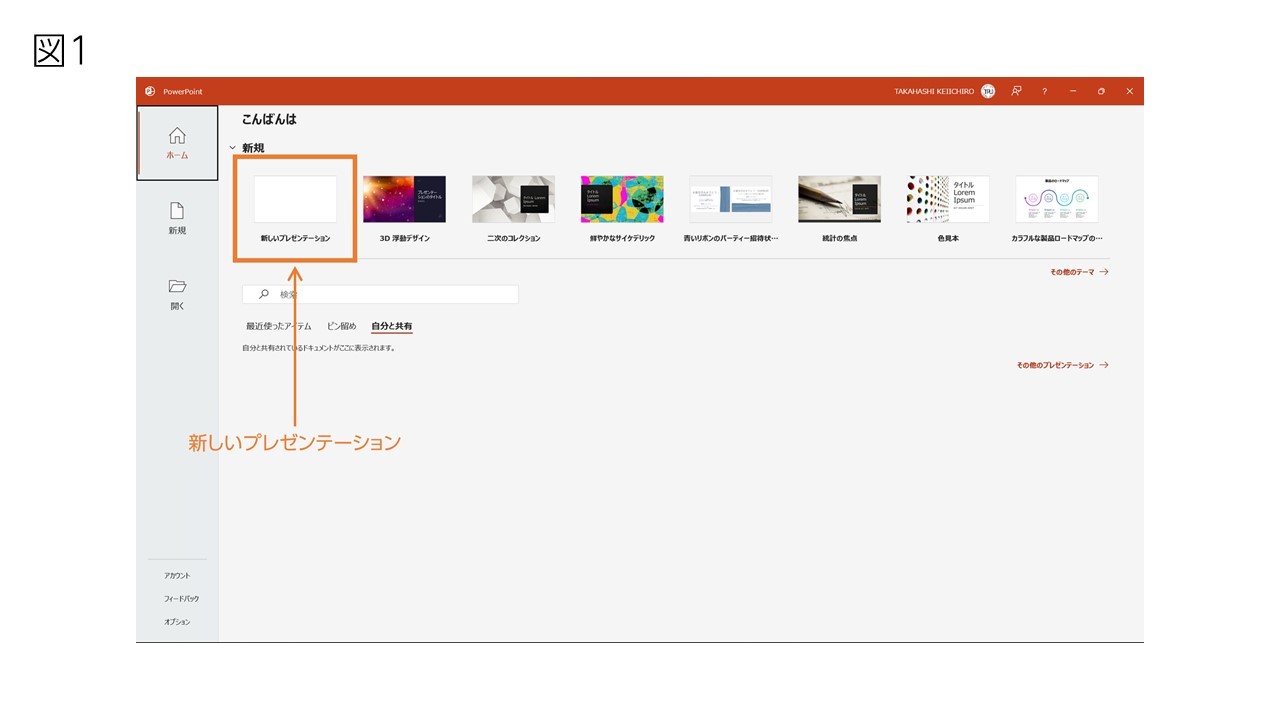Open その他のテーマ link

tap(1079, 272)
